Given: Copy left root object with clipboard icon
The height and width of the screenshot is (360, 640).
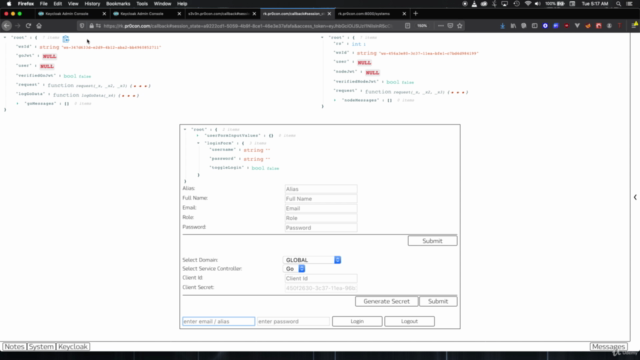Looking at the screenshot, I should click(x=66, y=39).
